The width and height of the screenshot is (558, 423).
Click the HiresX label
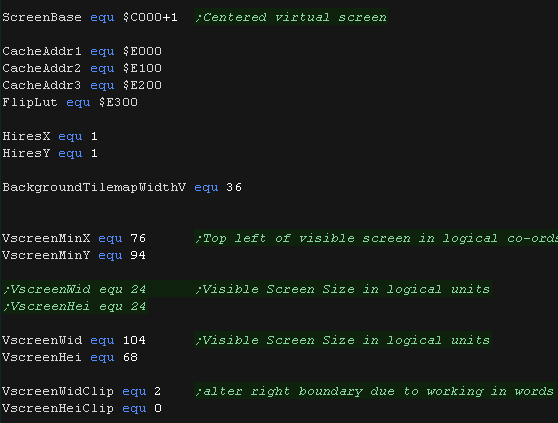click(x=26, y=136)
